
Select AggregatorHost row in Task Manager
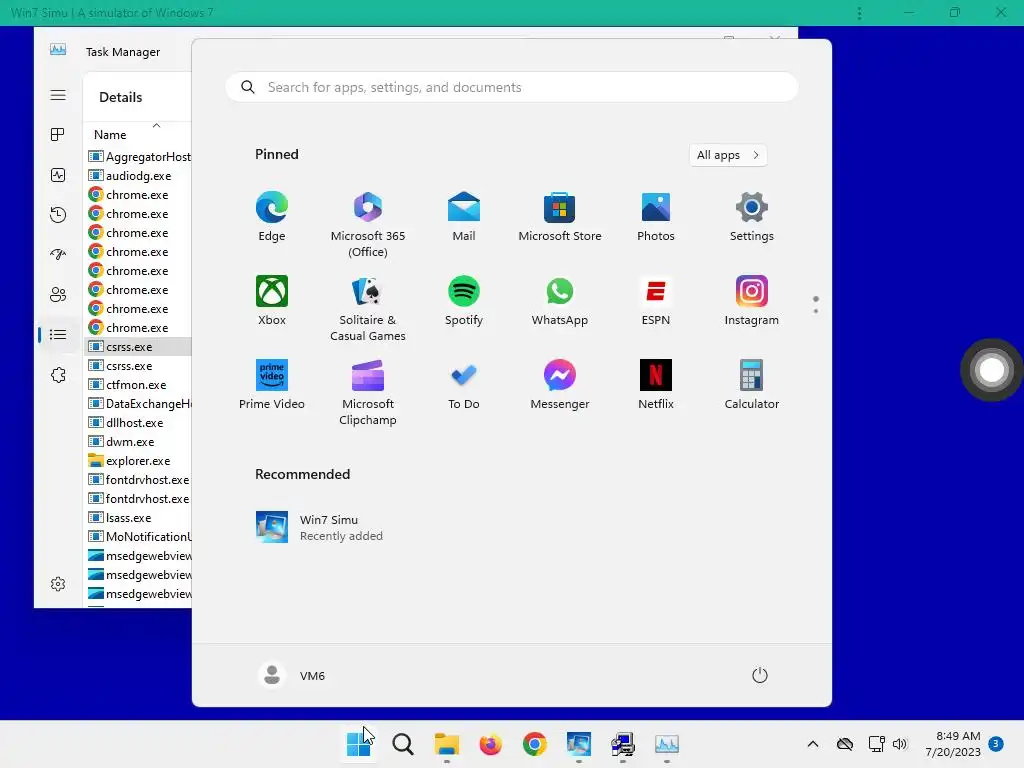[139, 157]
